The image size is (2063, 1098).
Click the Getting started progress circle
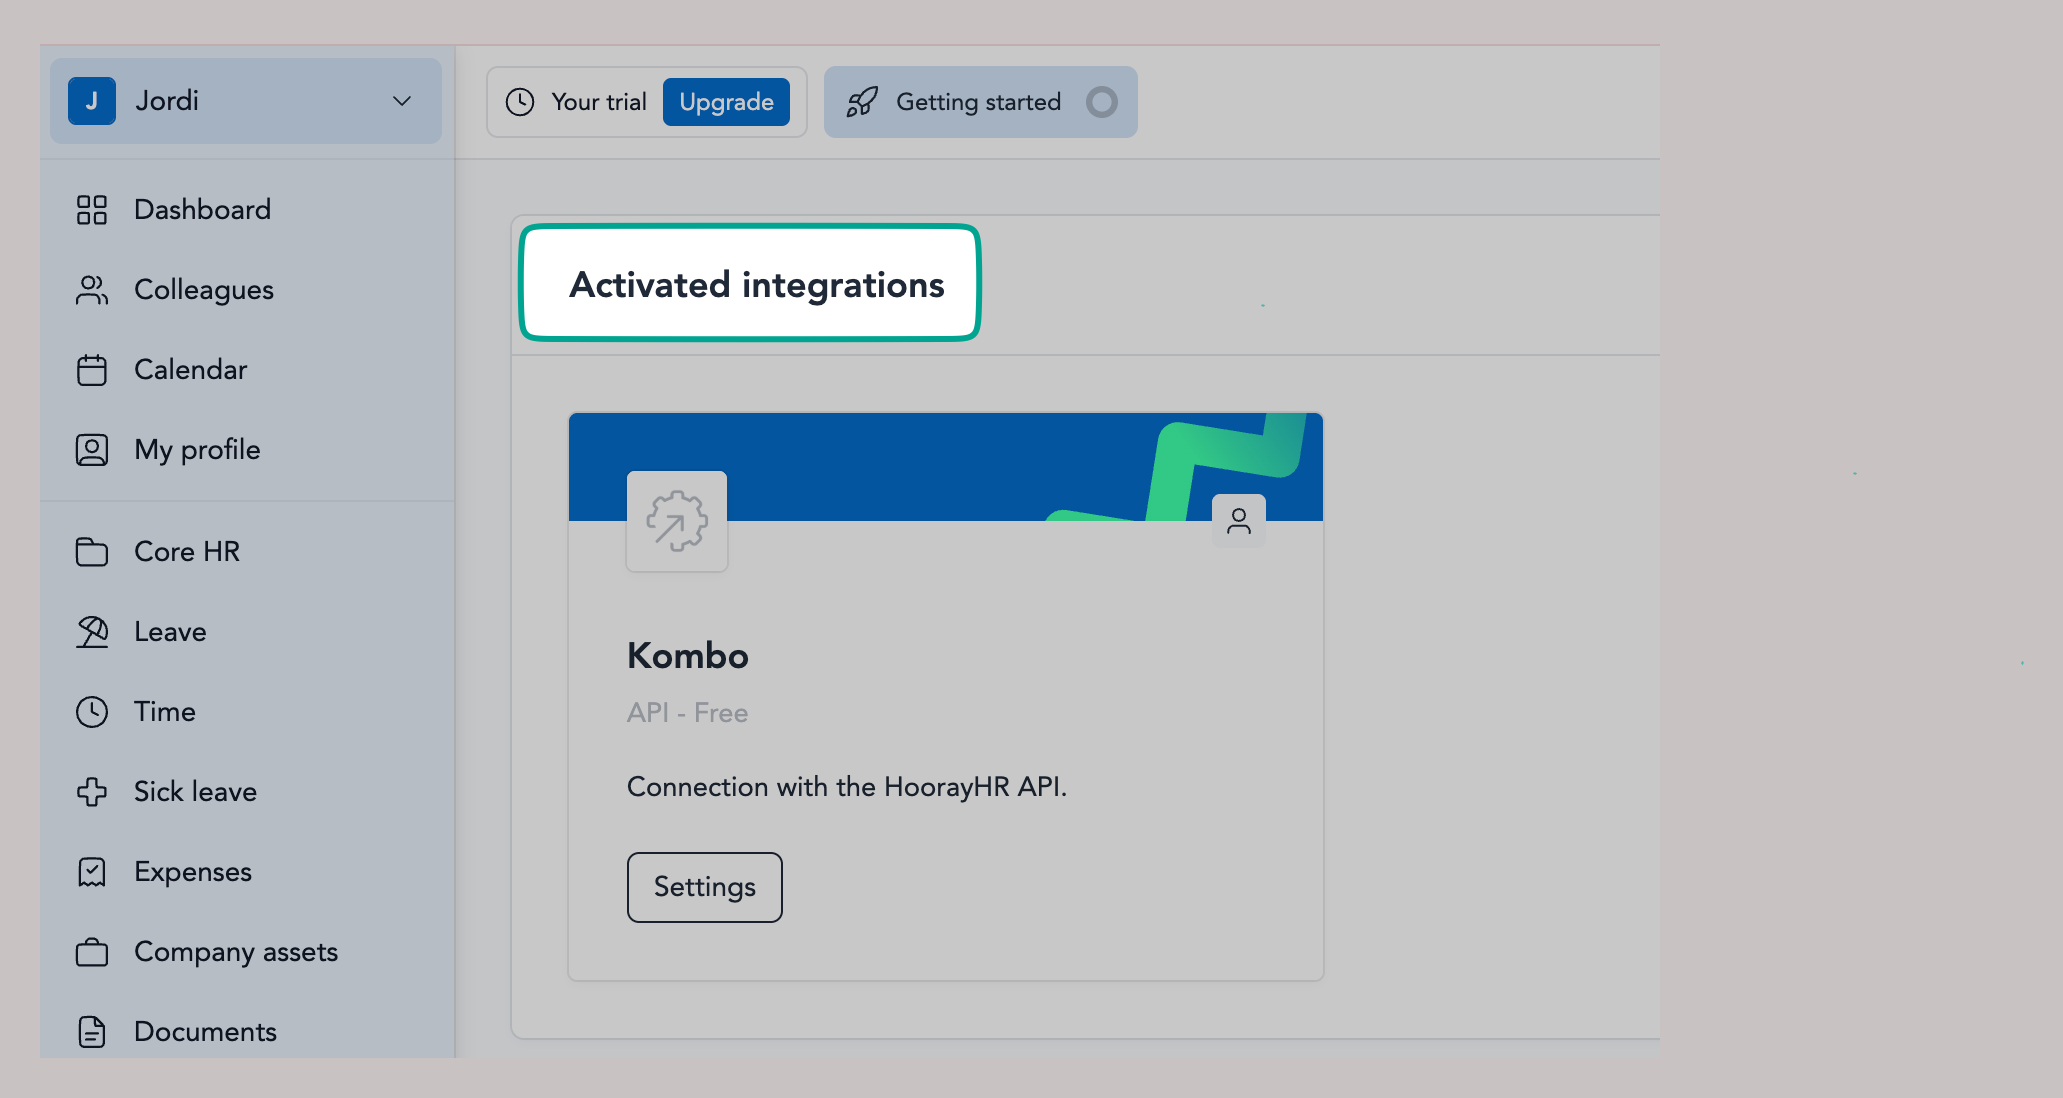pyautogui.click(x=1101, y=102)
